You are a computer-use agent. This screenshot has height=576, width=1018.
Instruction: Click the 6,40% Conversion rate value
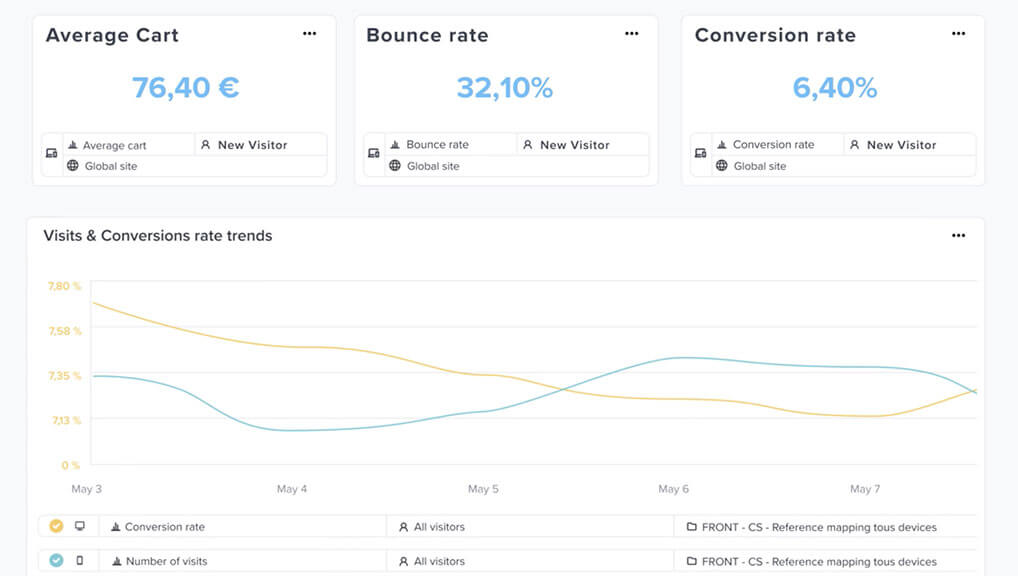pos(836,87)
